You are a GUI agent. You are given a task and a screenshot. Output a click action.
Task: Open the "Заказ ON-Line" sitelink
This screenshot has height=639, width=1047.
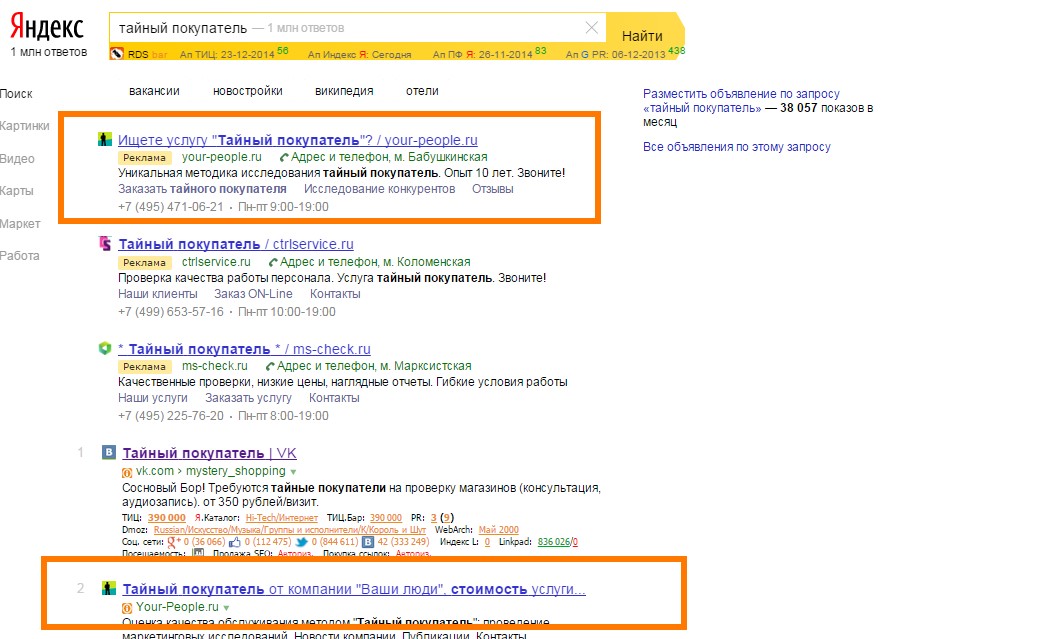(253, 294)
